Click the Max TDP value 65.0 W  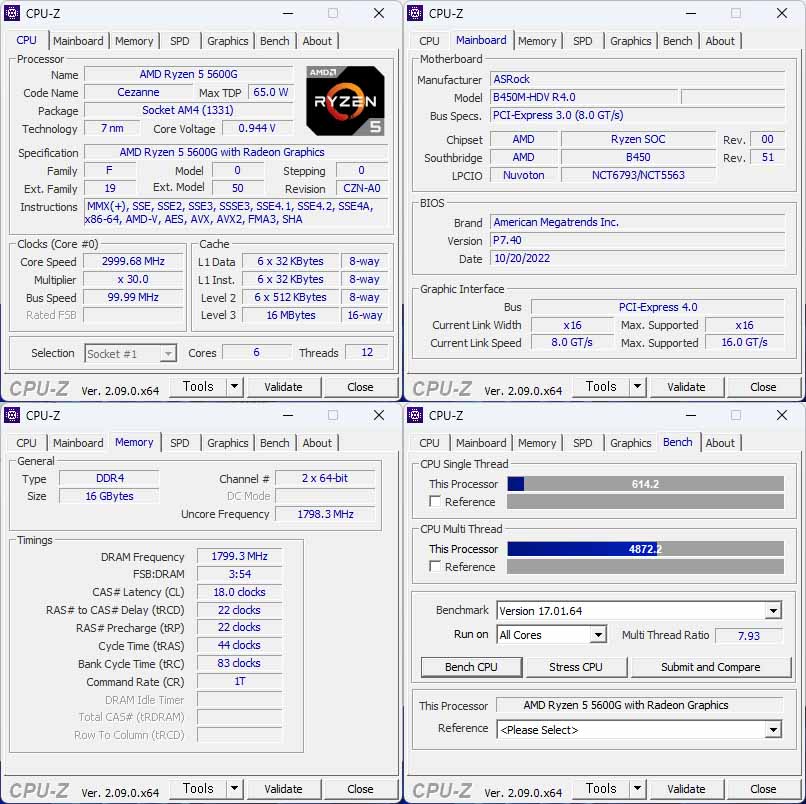click(270, 92)
